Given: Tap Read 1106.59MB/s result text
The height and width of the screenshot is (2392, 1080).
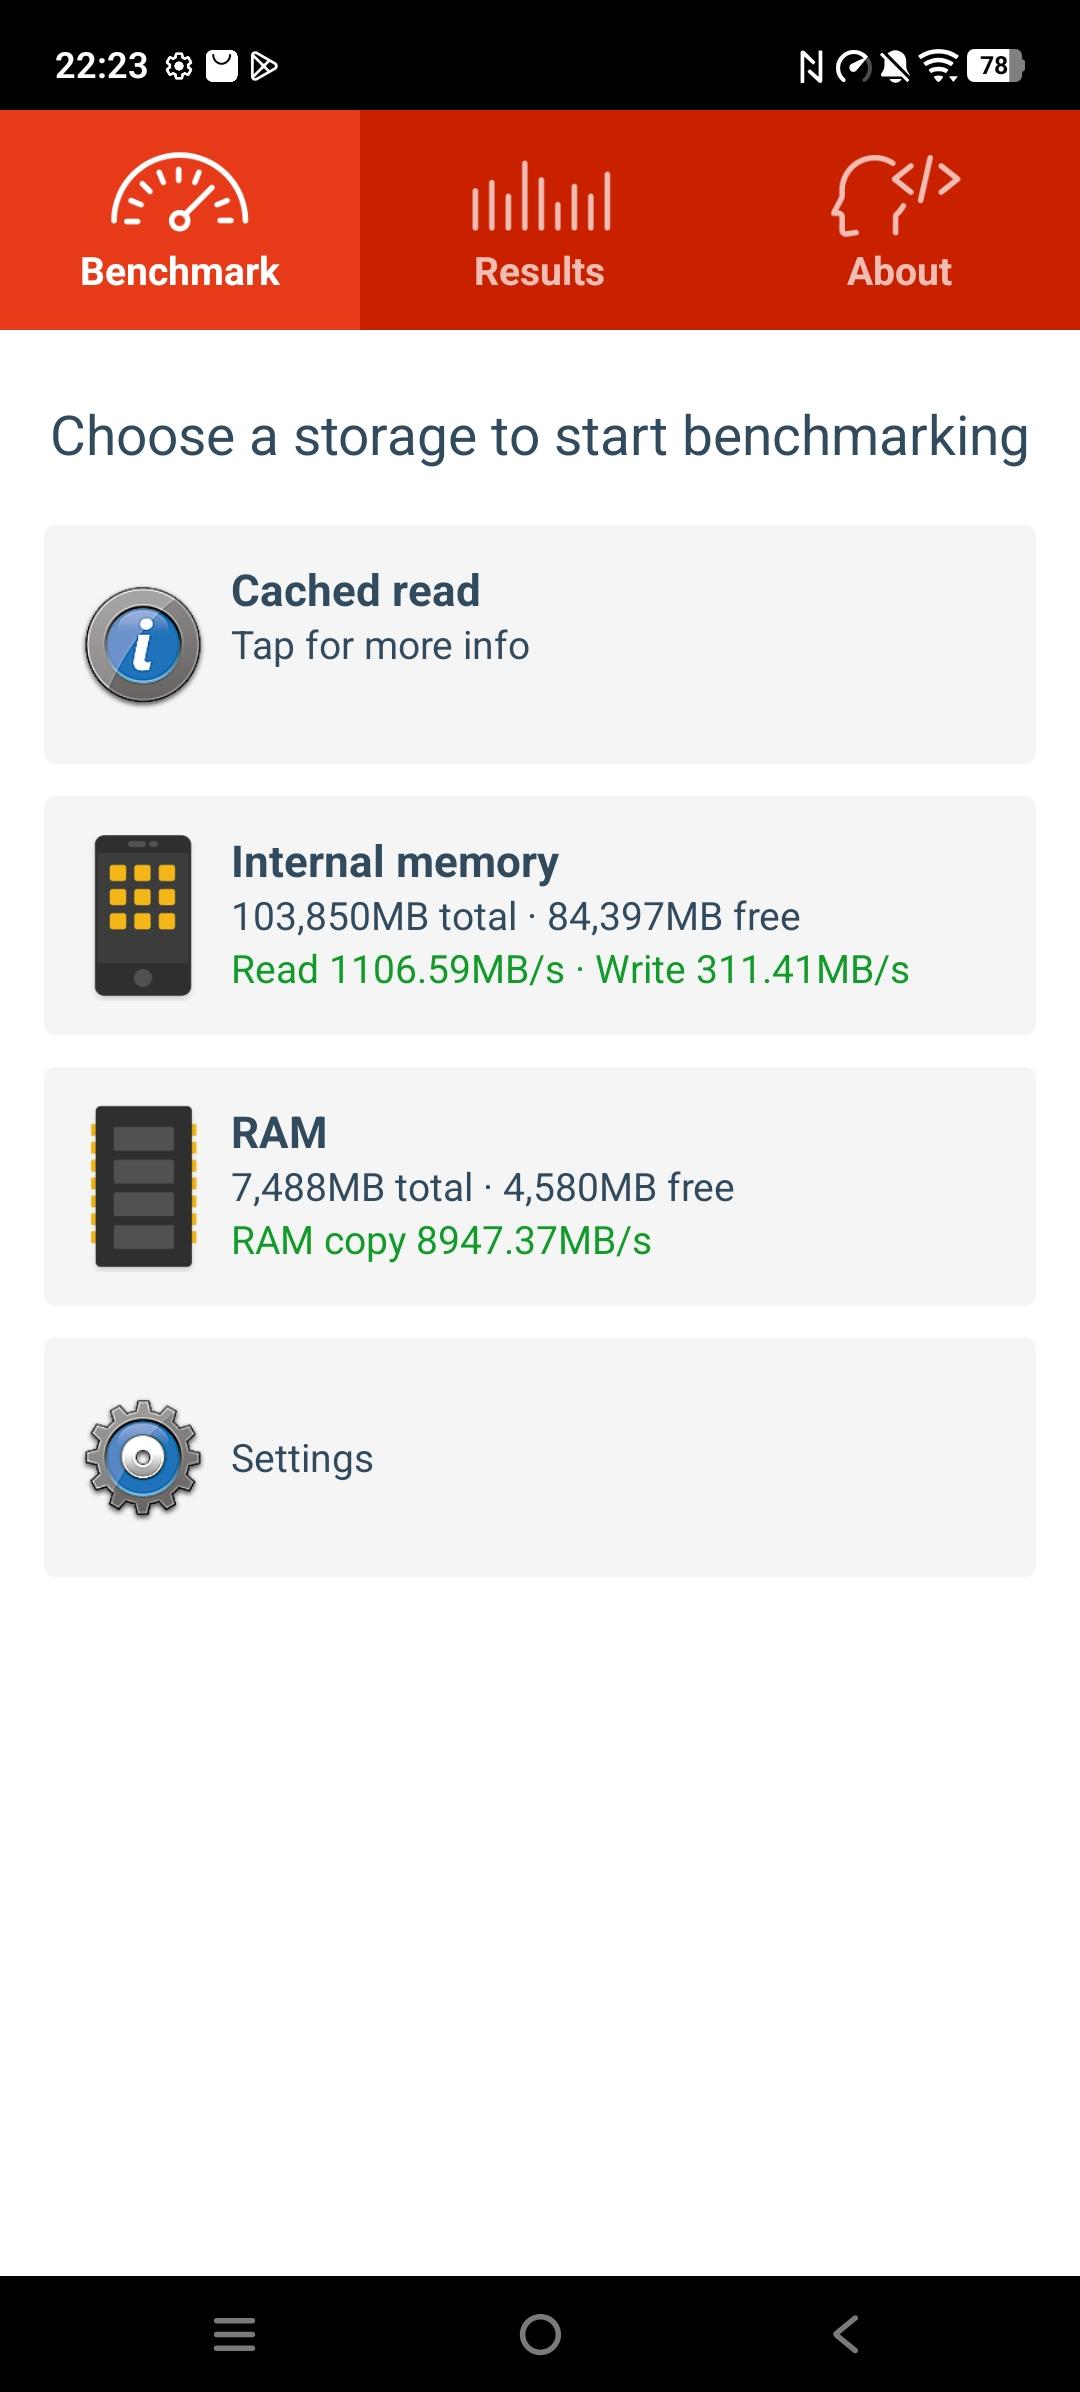Looking at the screenshot, I should (398, 970).
